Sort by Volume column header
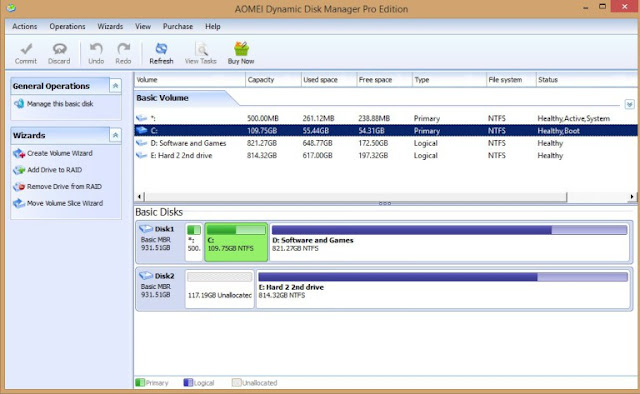640x394 pixels. point(190,80)
